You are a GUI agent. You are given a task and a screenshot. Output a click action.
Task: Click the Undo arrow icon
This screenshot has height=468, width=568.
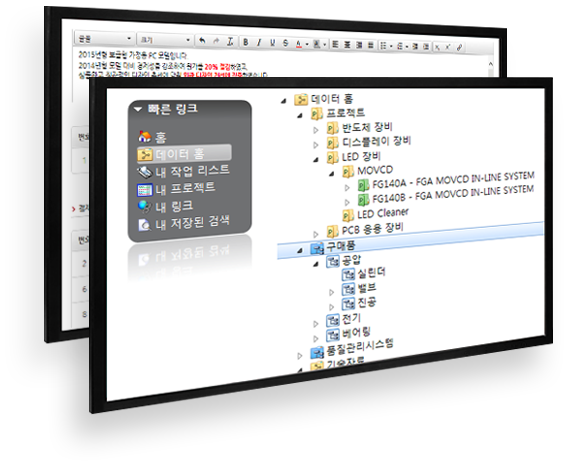point(202,40)
